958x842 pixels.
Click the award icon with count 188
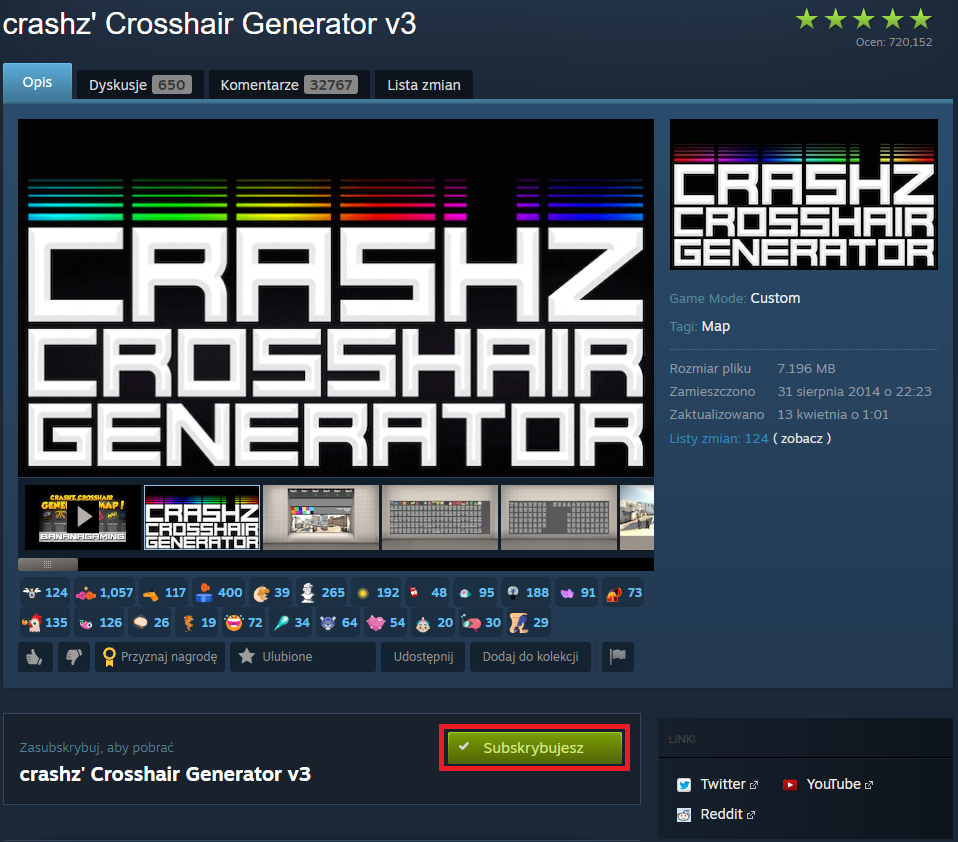pos(527,592)
